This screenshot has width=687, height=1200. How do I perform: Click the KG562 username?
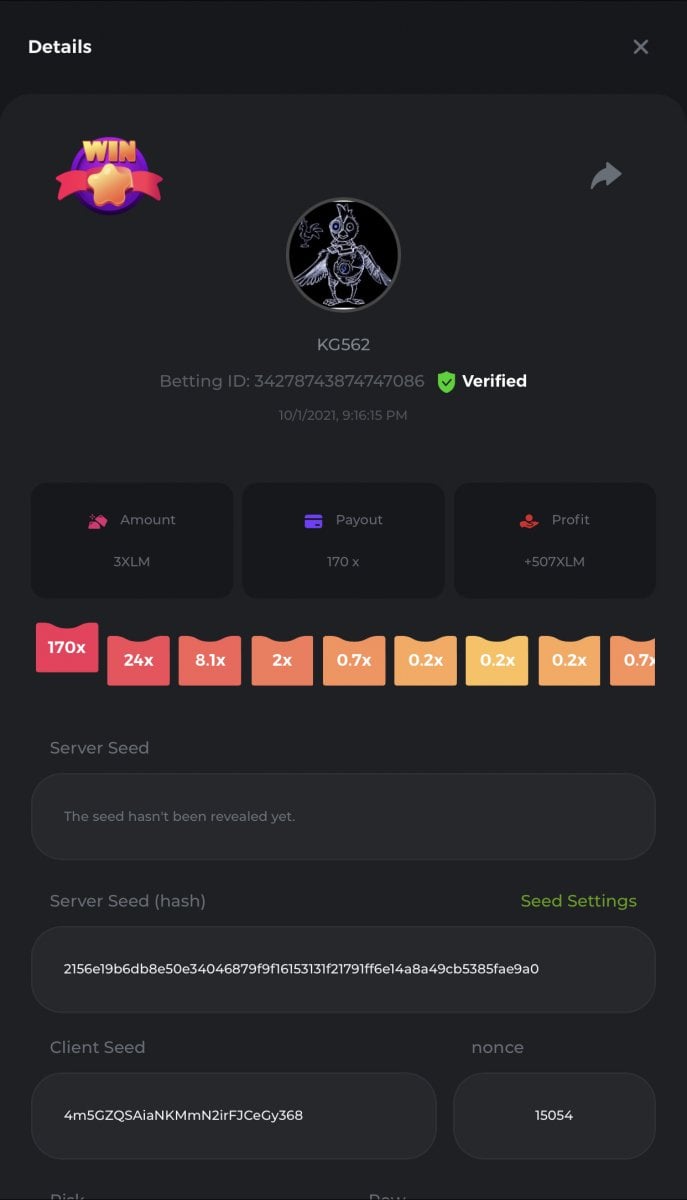(x=343, y=345)
